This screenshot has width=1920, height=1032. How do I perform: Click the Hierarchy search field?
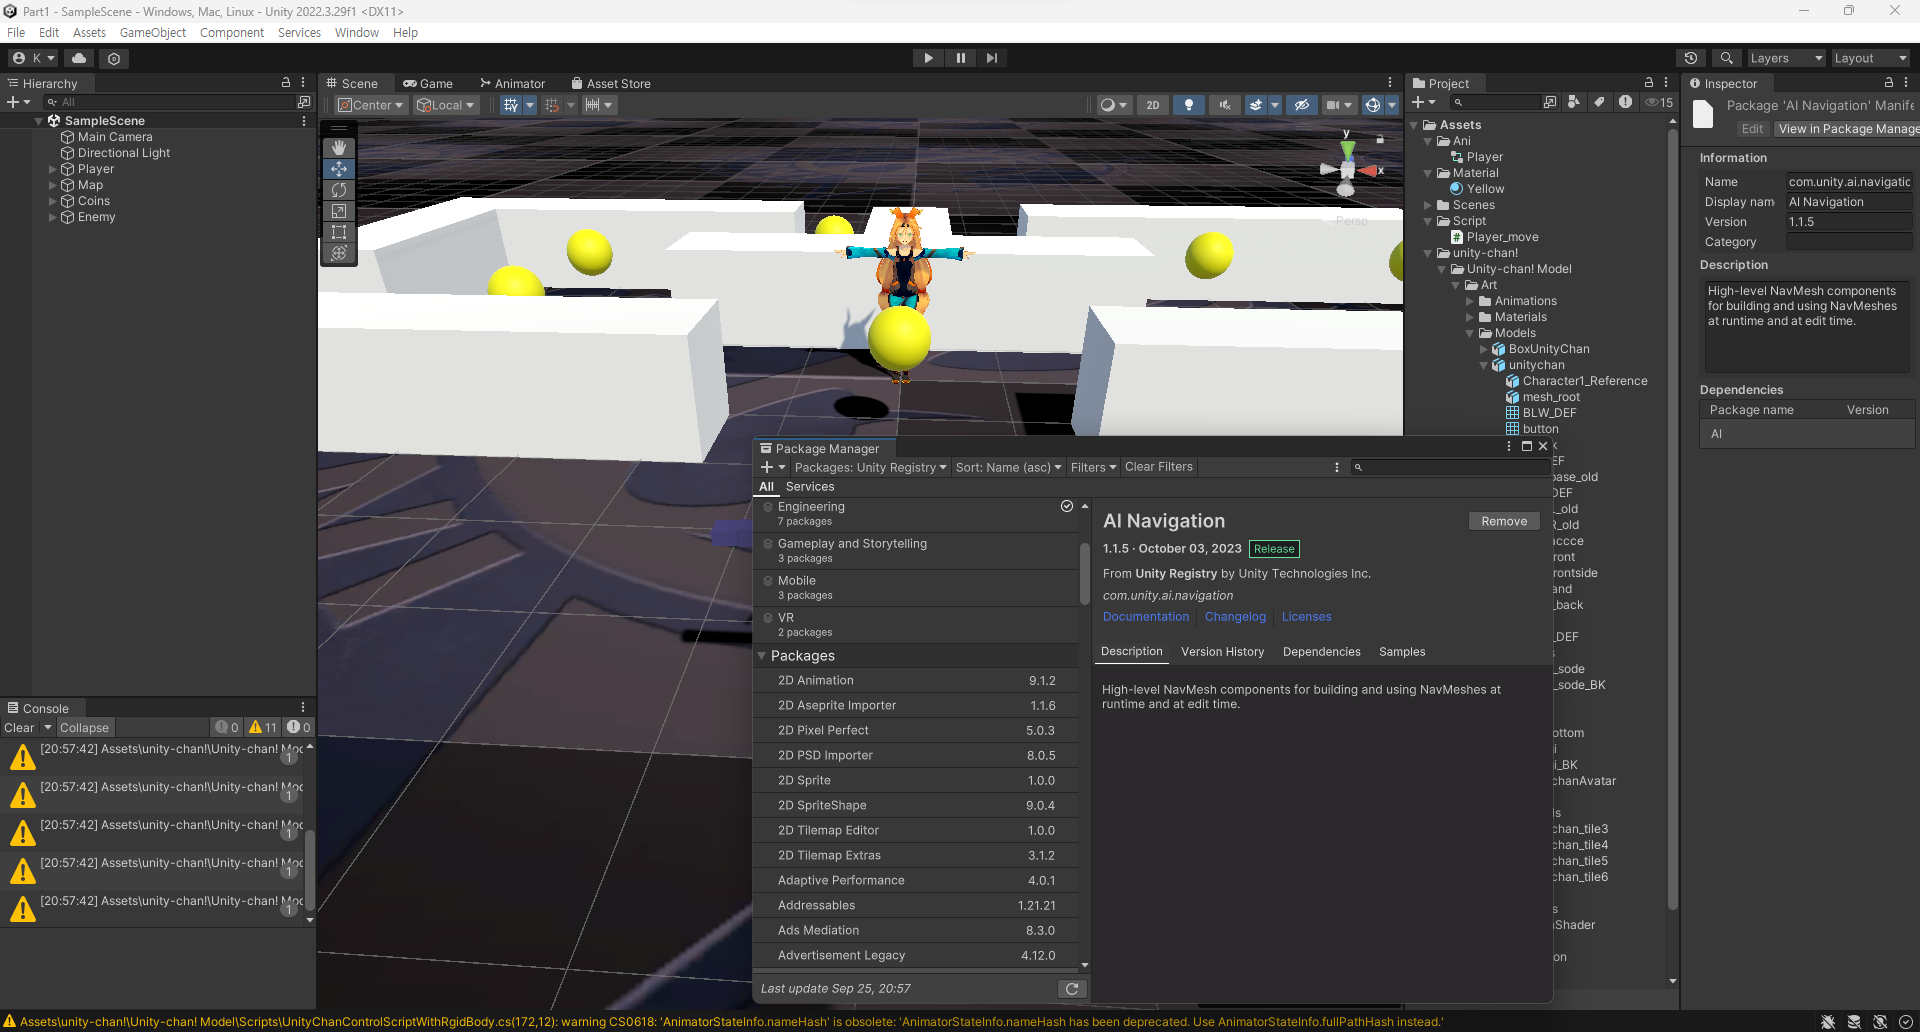(x=170, y=102)
